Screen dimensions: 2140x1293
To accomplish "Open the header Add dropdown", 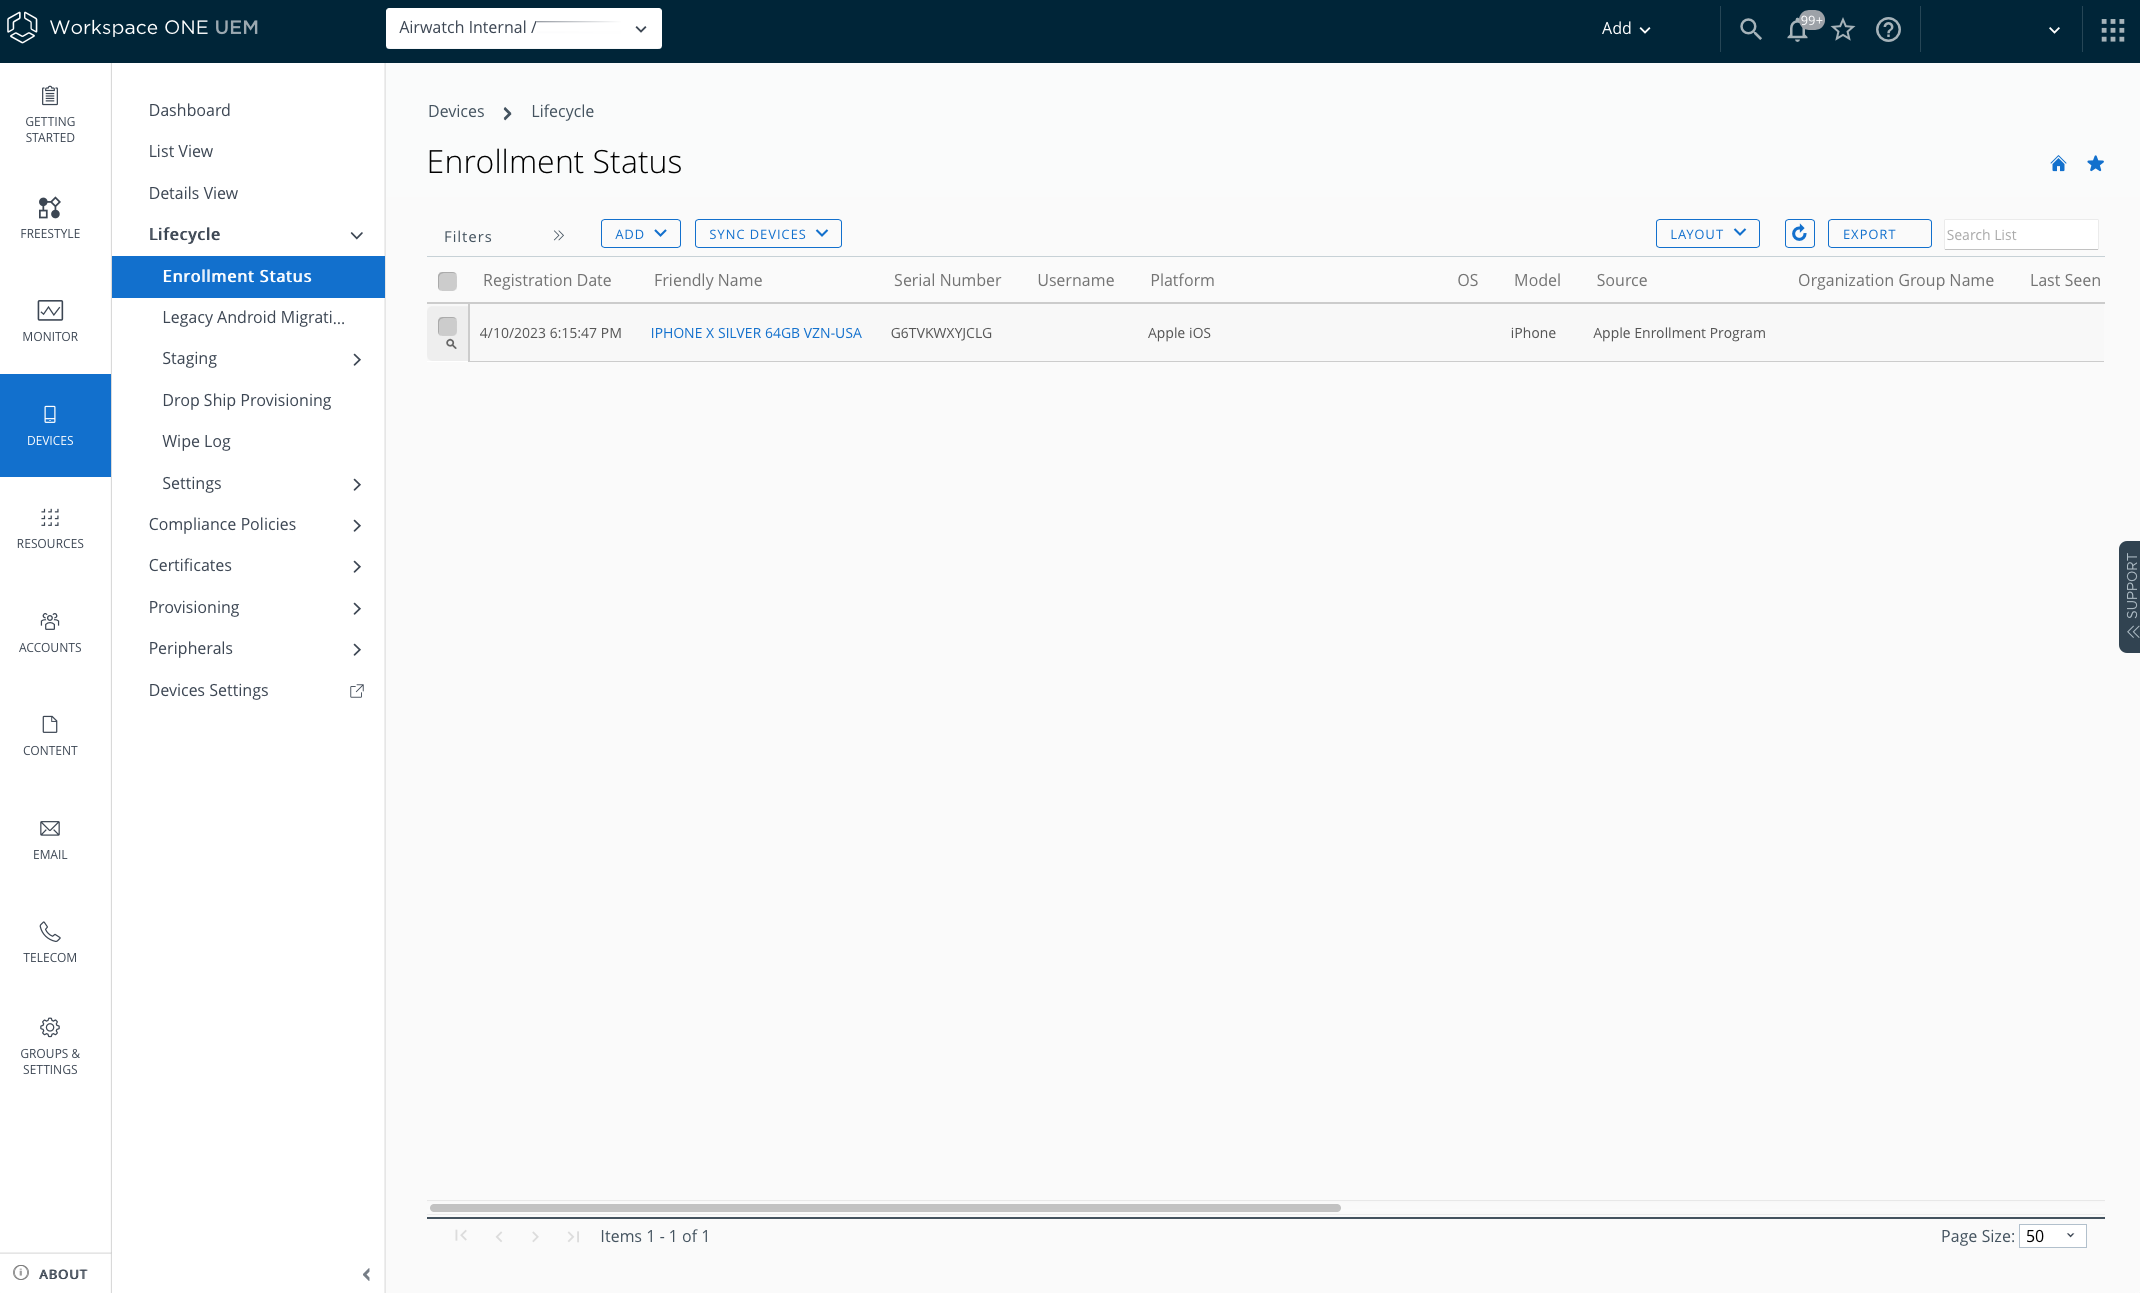I will coord(1626,29).
